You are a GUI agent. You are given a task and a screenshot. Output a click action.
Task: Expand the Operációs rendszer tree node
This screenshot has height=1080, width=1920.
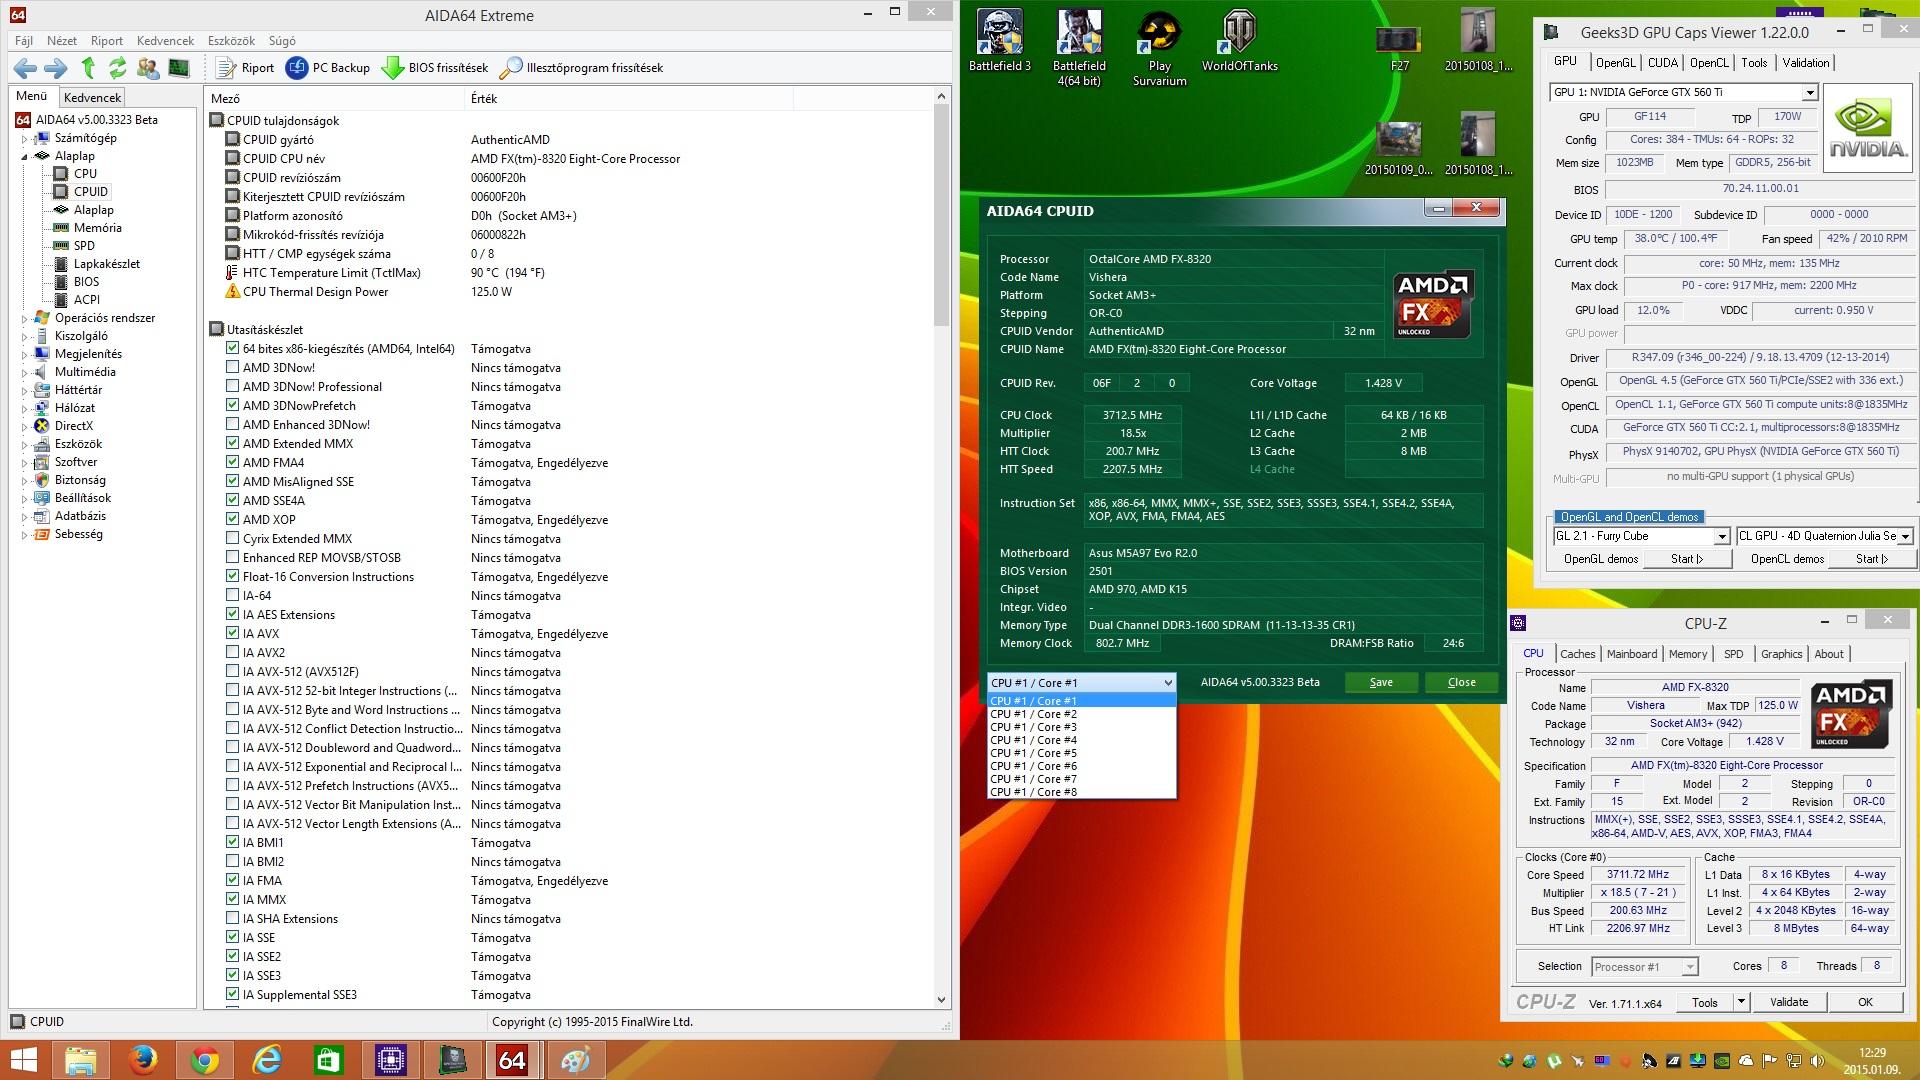pyautogui.click(x=24, y=319)
